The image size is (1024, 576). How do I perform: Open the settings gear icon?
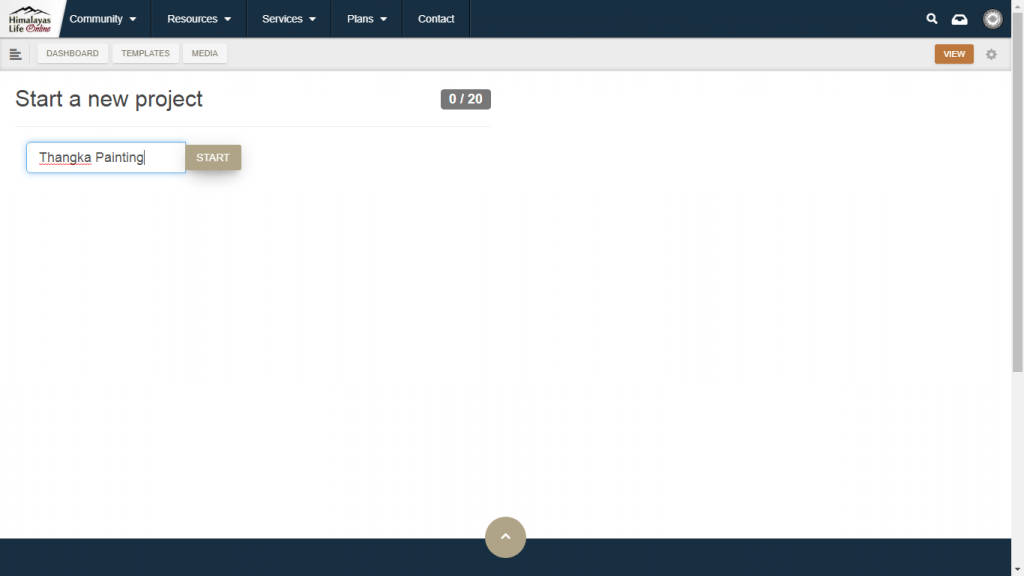[991, 54]
